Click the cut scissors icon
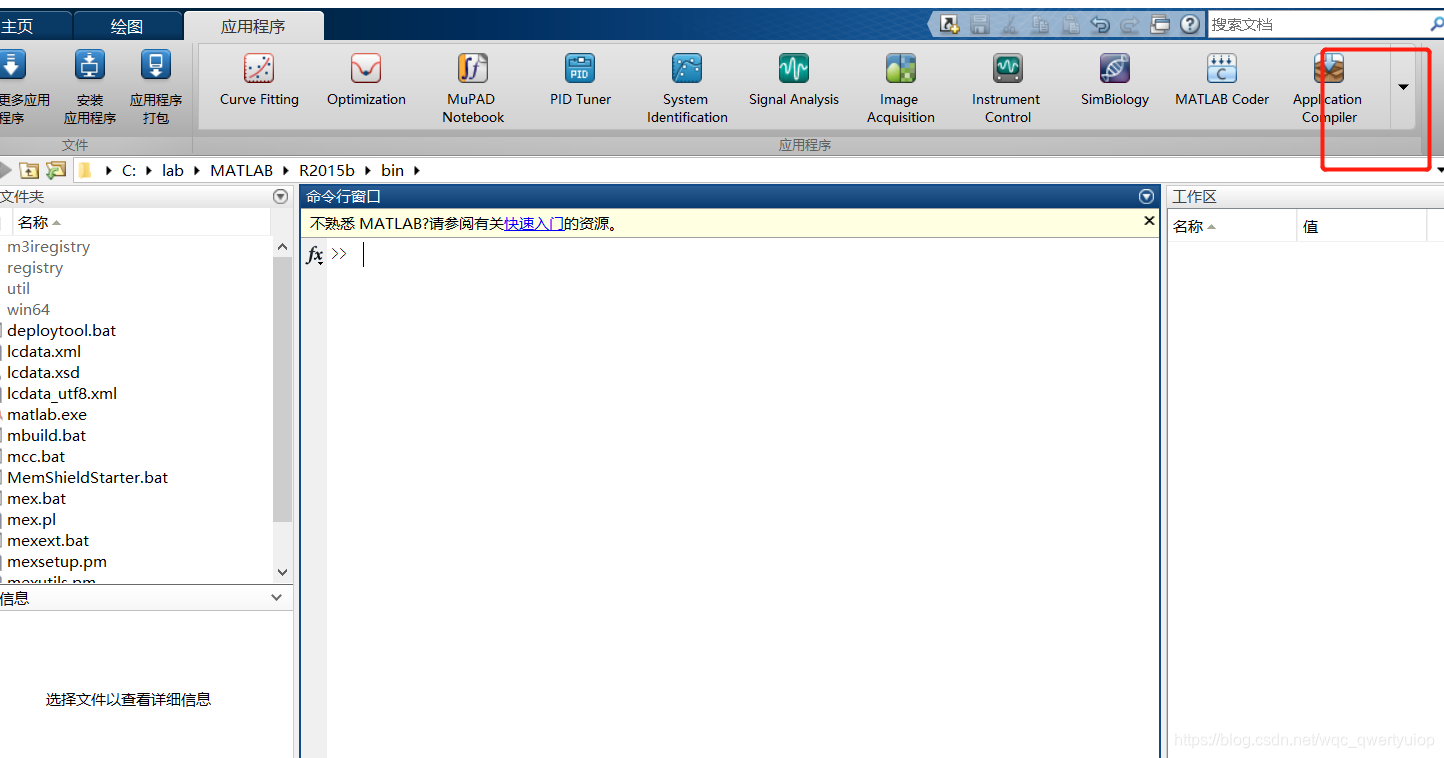The height and width of the screenshot is (758, 1444). [1010, 25]
